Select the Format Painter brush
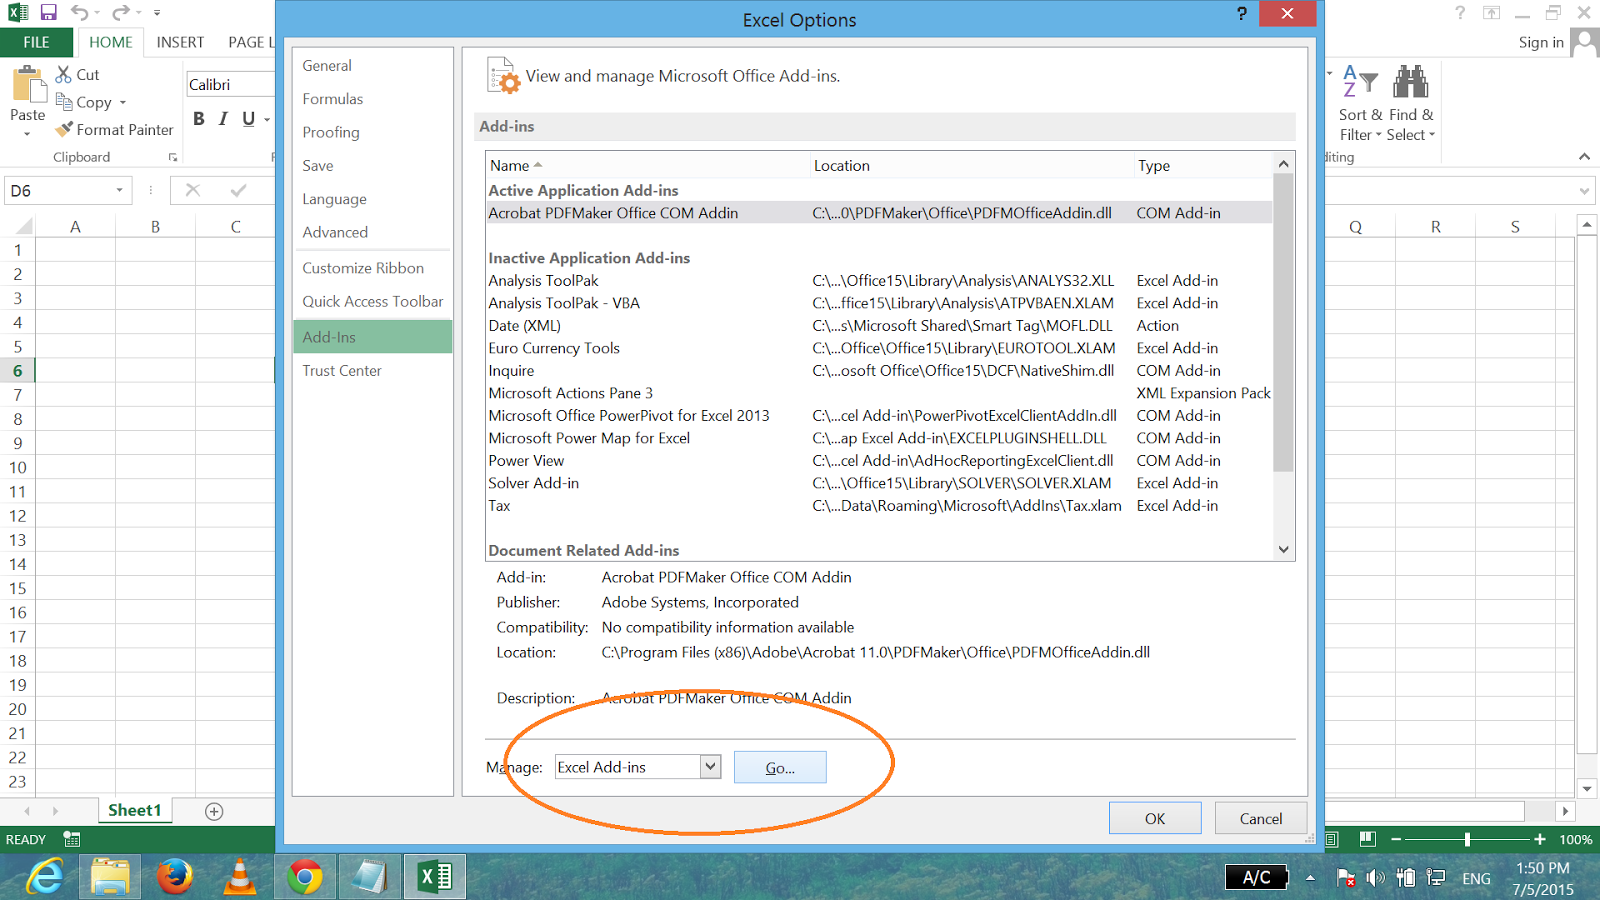Image resolution: width=1600 pixels, height=900 pixels. [x=114, y=129]
